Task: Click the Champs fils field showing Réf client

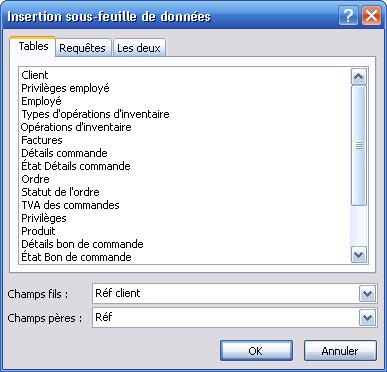Action: [226, 294]
